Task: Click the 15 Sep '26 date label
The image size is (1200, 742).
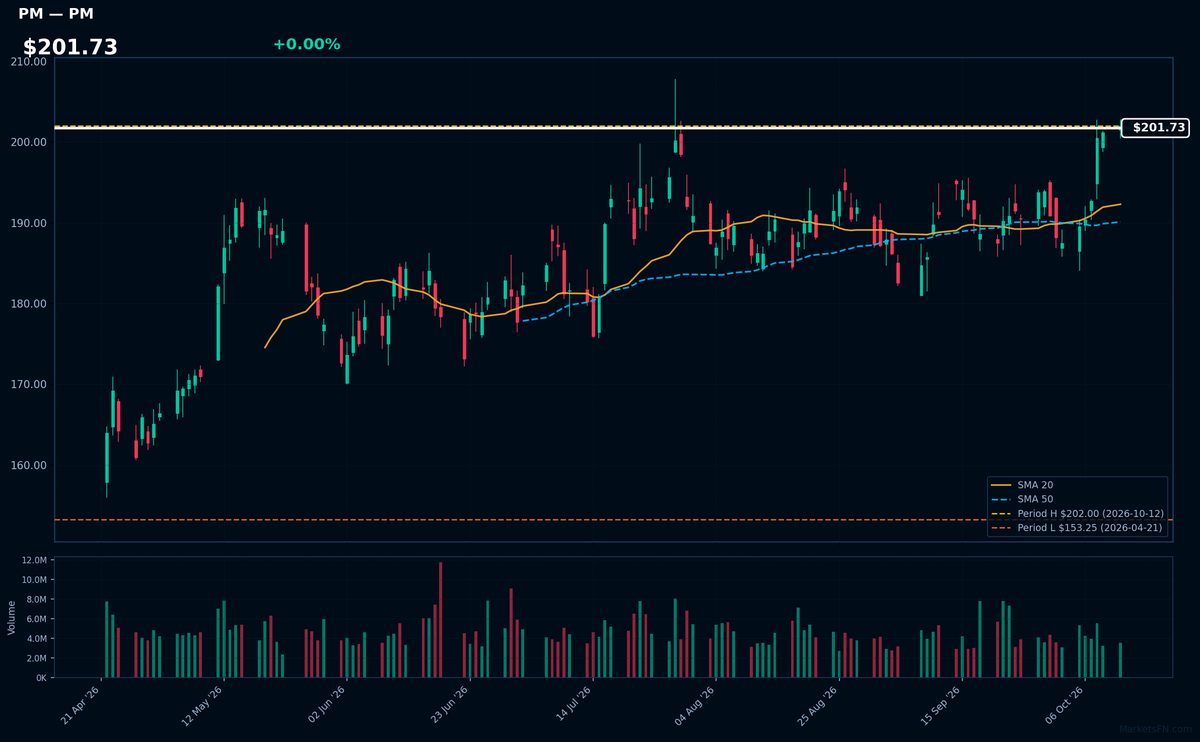Action: pos(942,705)
